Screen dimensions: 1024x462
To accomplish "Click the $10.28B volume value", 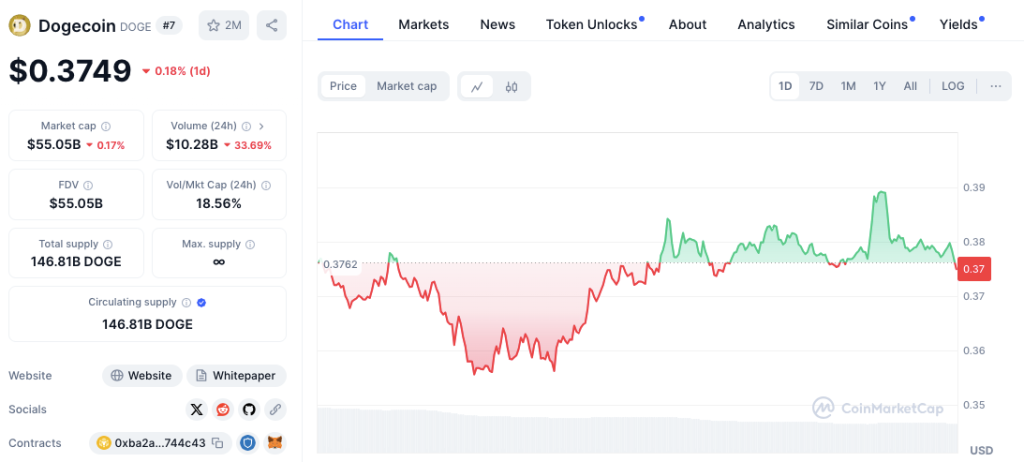I will (192, 145).
